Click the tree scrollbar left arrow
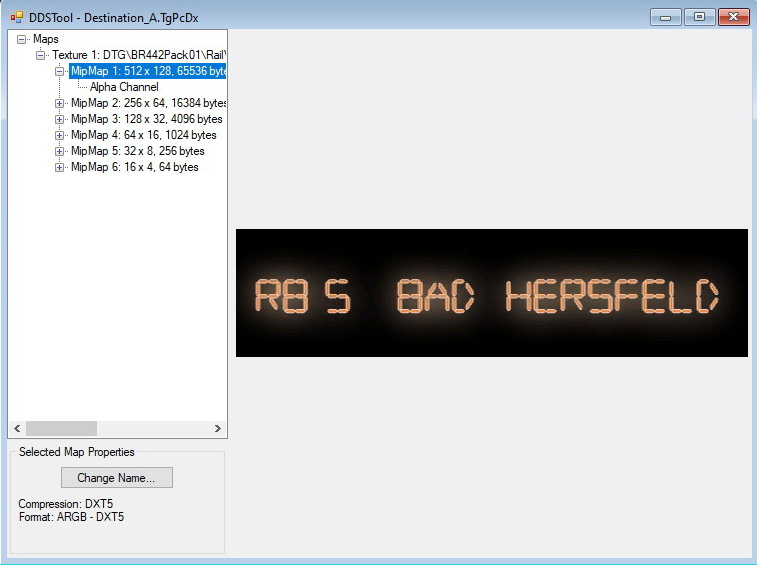757x565 pixels. [17, 428]
